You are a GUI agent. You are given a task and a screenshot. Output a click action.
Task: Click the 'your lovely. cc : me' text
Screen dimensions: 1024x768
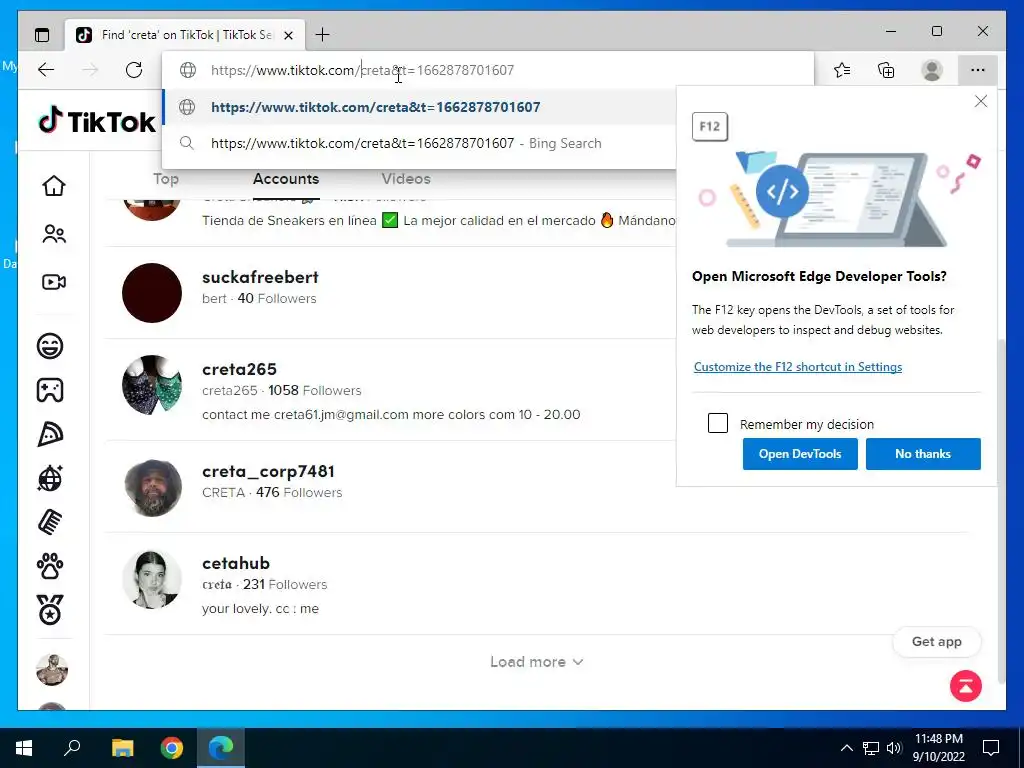coord(261,609)
